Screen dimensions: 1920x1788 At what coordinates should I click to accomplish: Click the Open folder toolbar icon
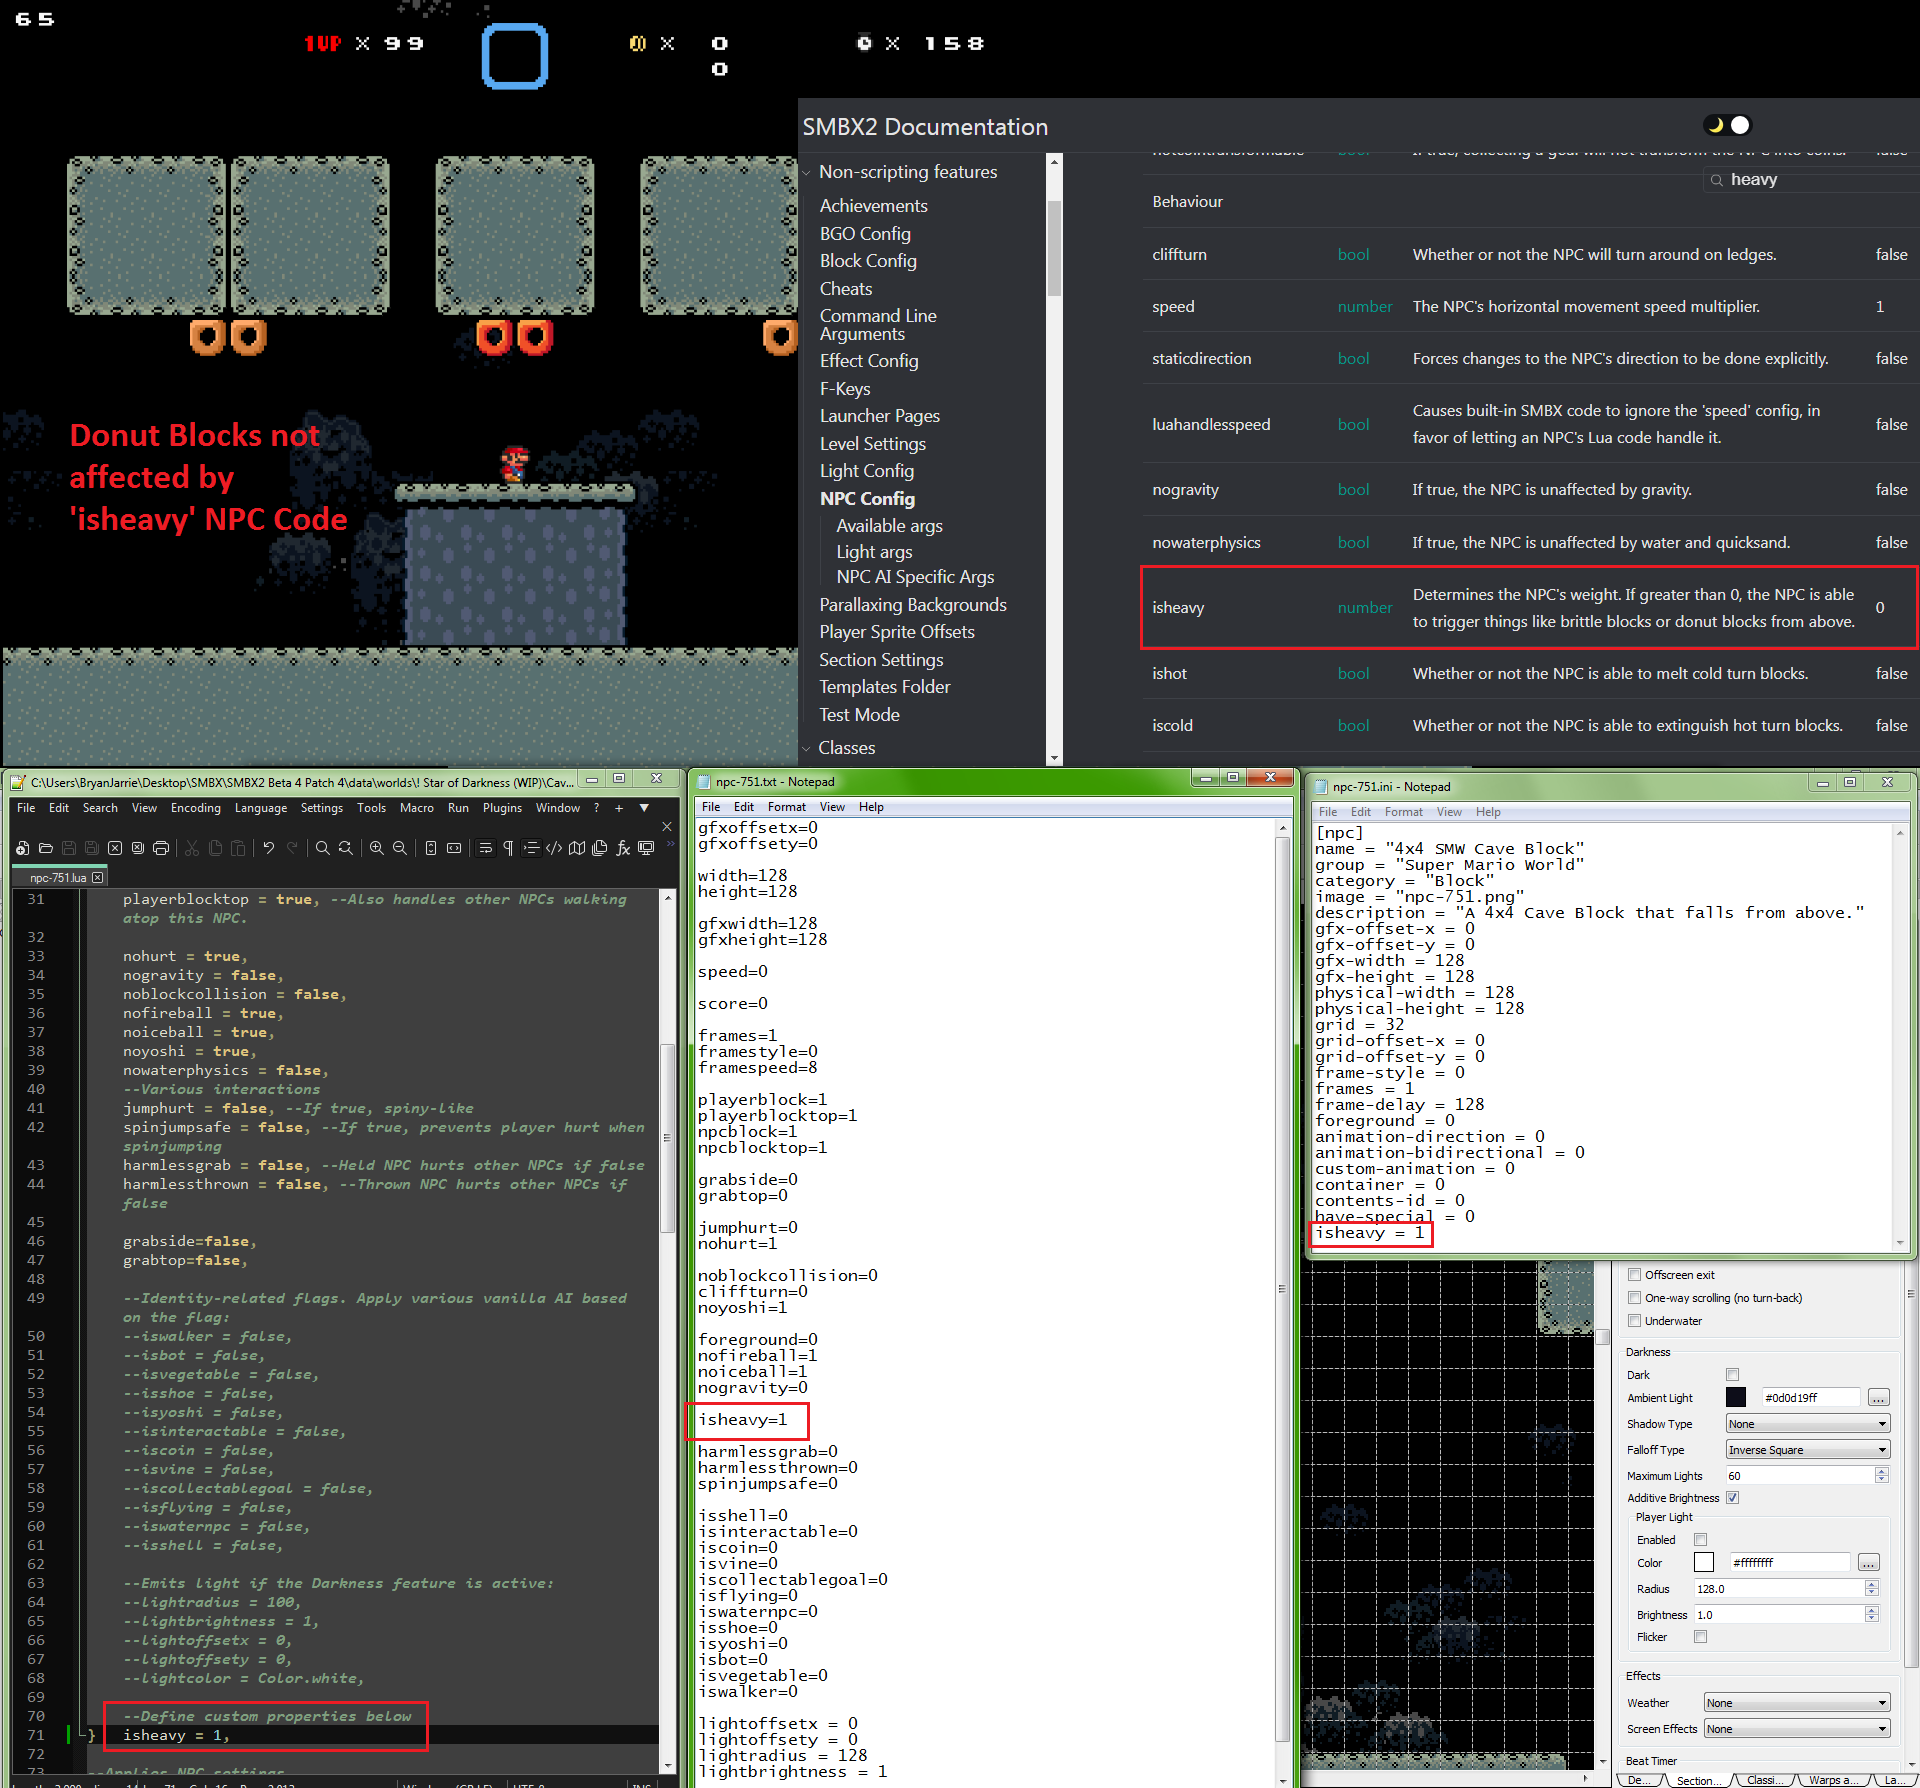coord(45,848)
